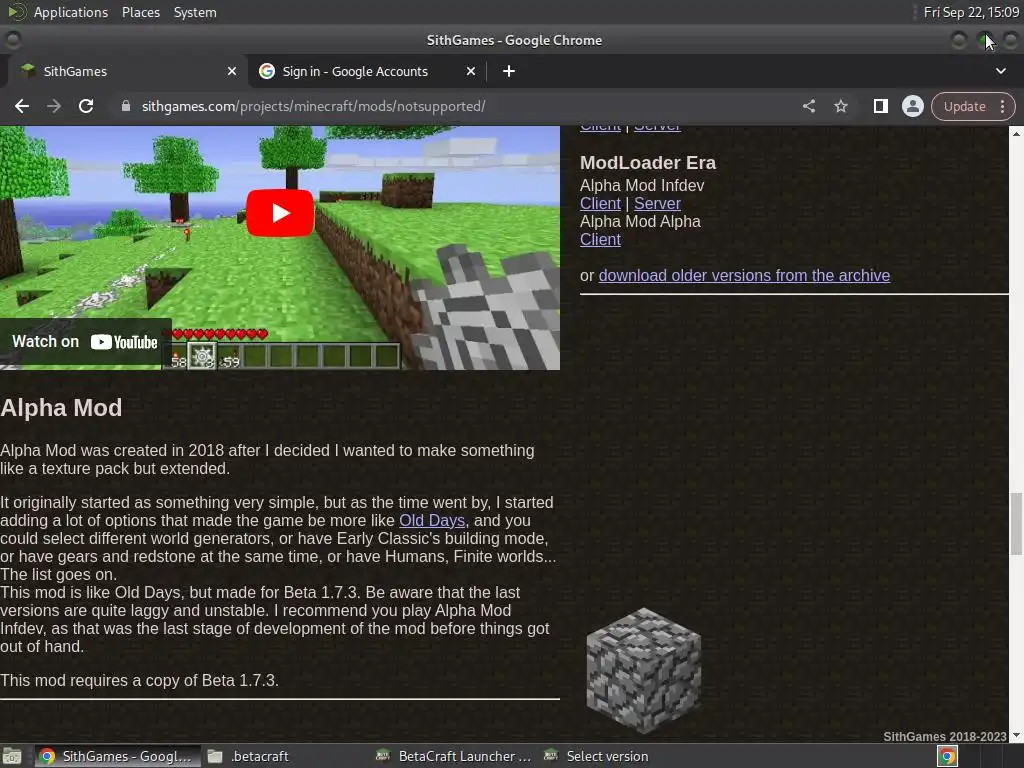Open a new browser tab
This screenshot has width=1024, height=768.
509,71
